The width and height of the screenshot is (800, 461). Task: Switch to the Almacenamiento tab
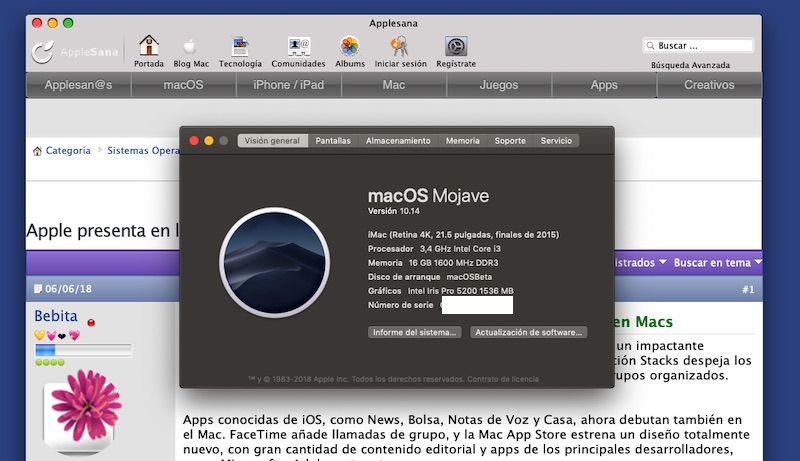click(x=398, y=141)
